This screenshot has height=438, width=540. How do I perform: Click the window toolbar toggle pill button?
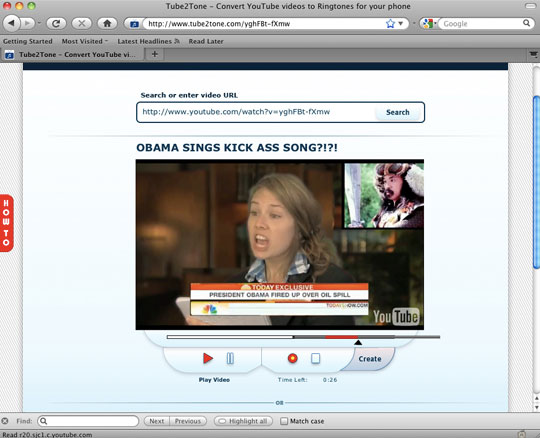click(x=530, y=6)
